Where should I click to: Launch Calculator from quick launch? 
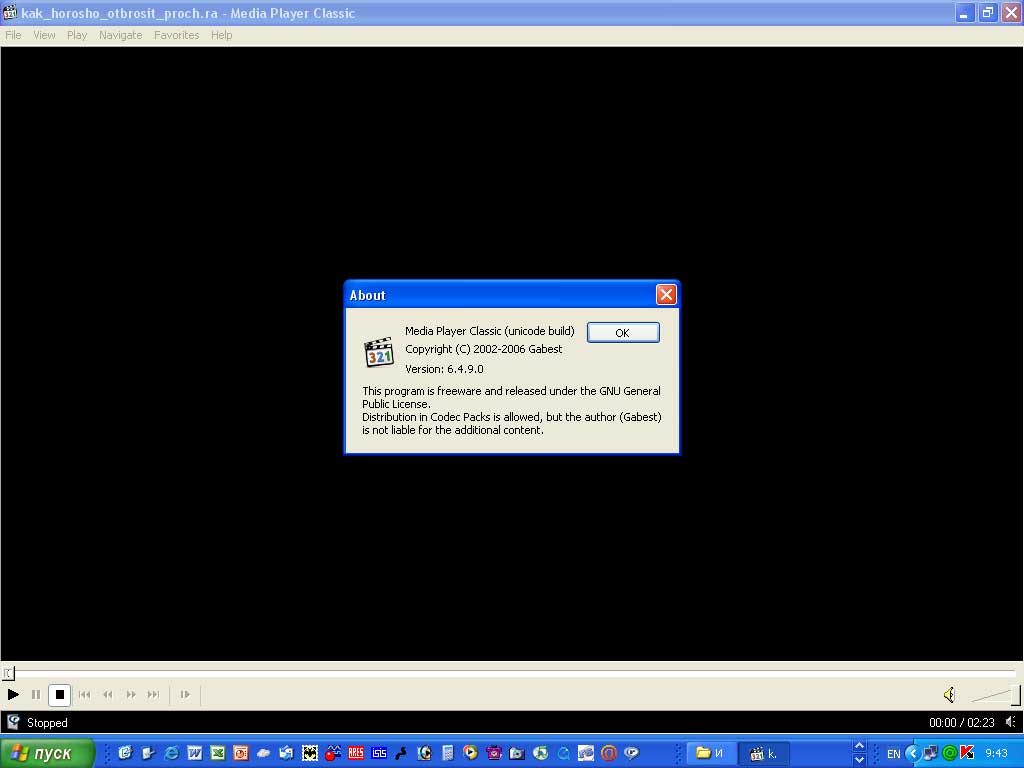click(x=447, y=753)
